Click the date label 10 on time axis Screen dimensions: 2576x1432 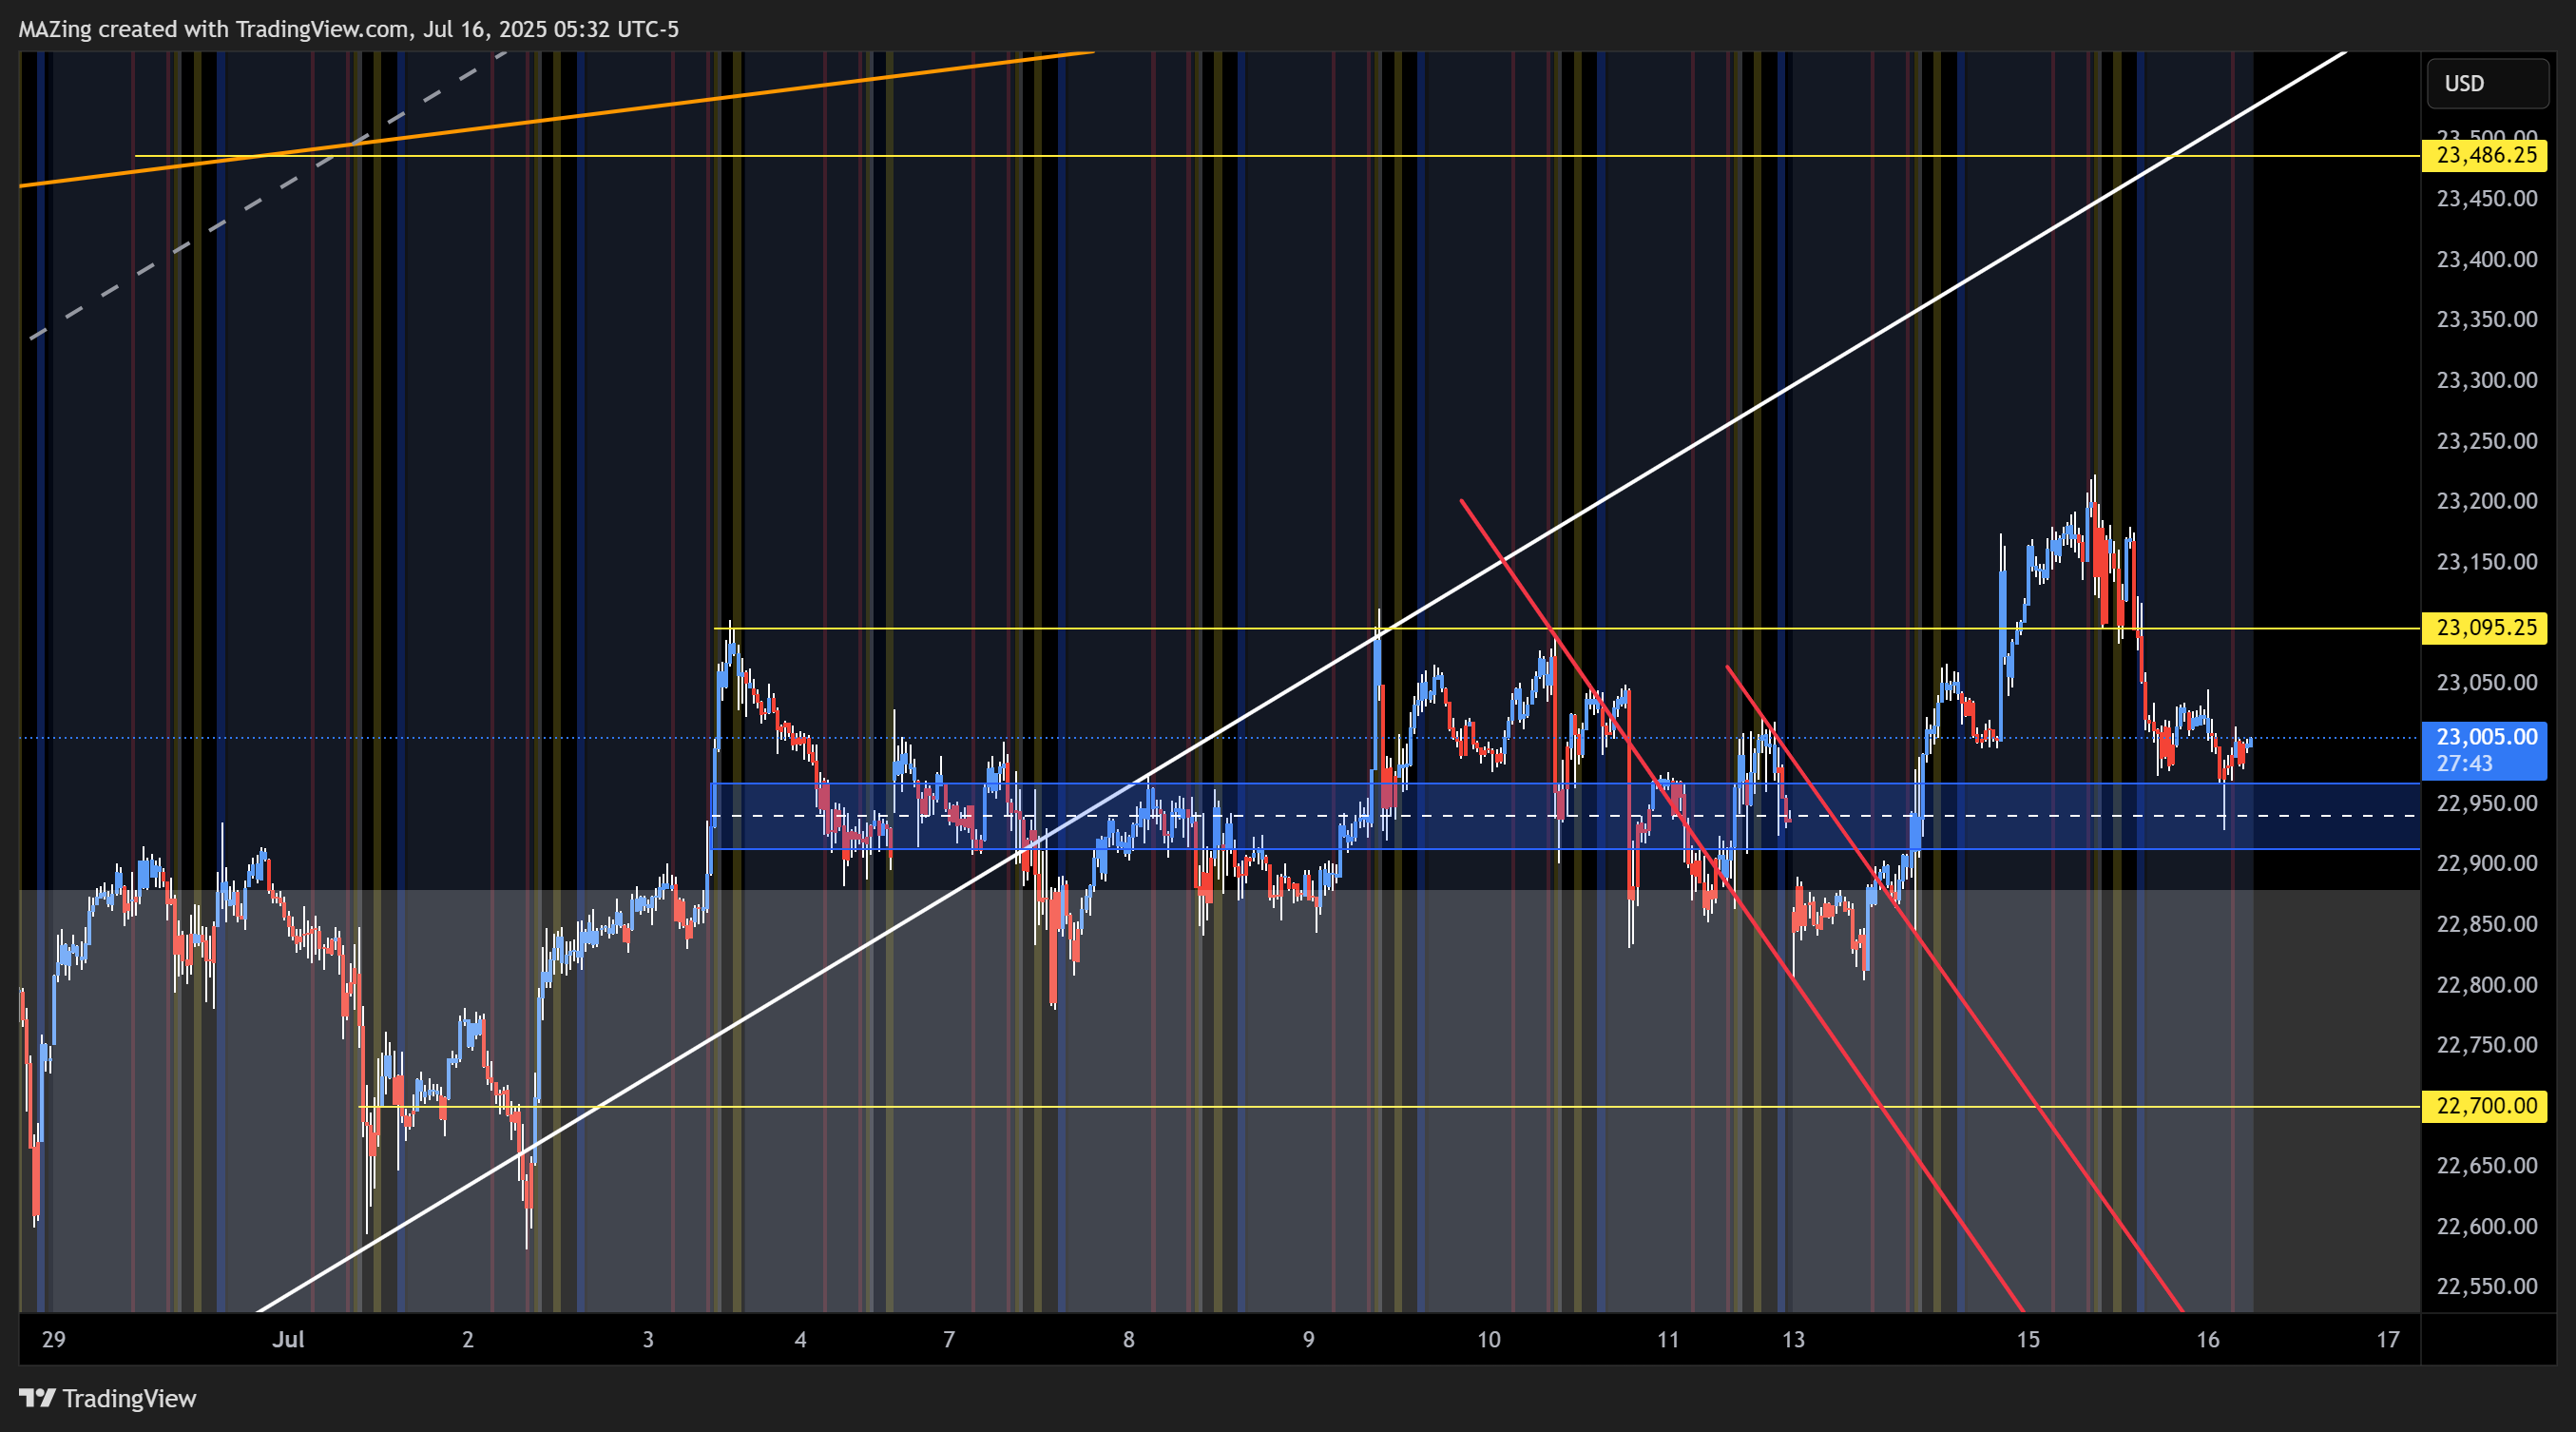pyautogui.click(x=1489, y=1340)
